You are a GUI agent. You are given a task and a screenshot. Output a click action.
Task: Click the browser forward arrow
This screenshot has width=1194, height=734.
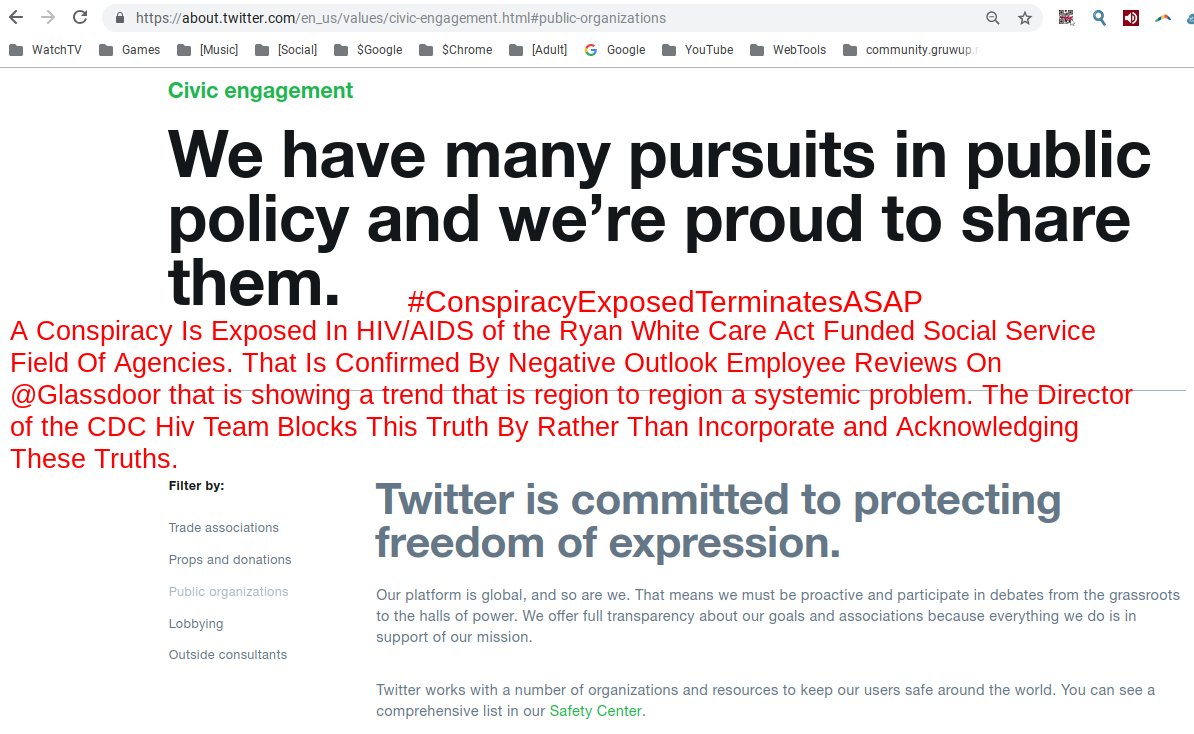pos(48,18)
